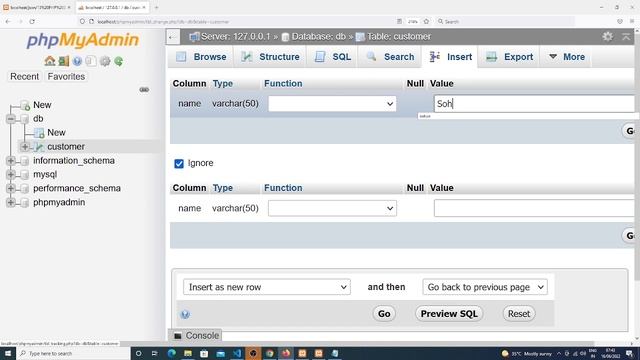Click the empty second name Value field
The width and height of the screenshot is (640, 360).
(x=535, y=209)
